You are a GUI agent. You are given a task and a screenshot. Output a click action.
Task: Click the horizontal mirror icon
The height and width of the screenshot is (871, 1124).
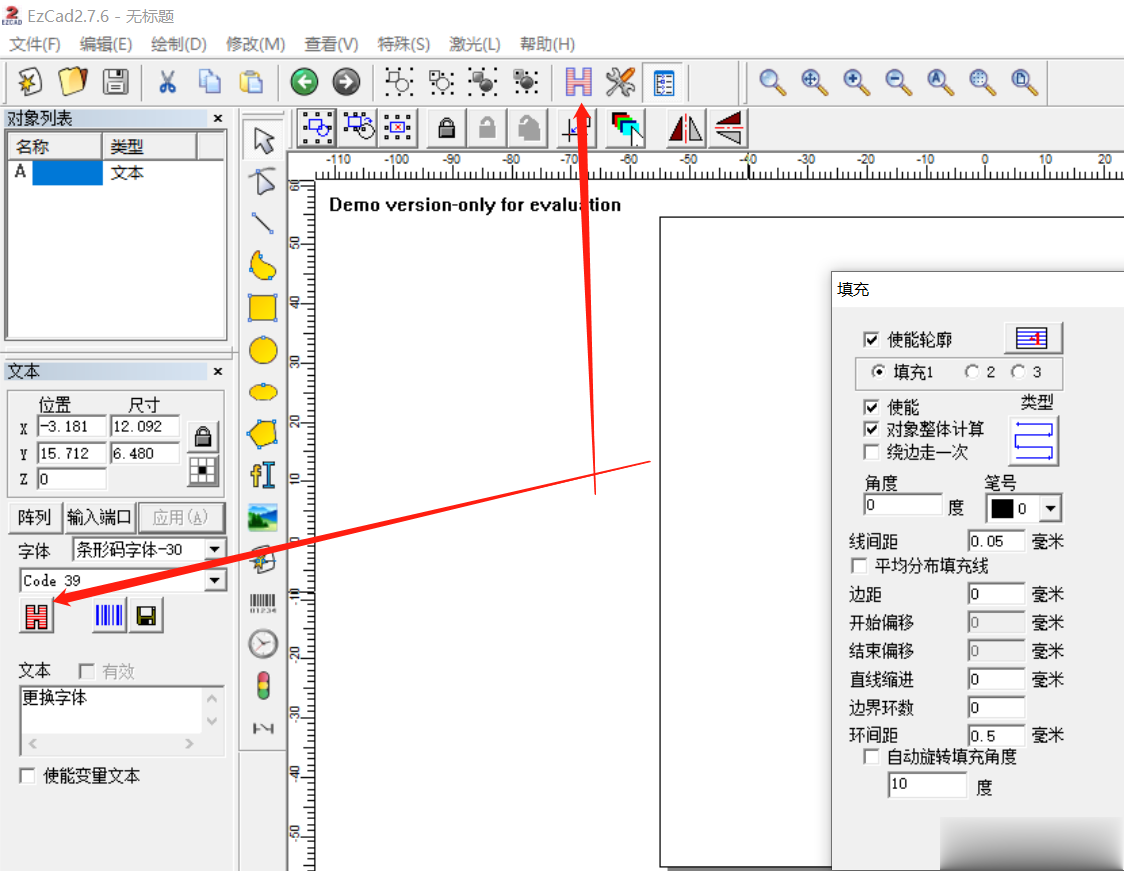686,128
